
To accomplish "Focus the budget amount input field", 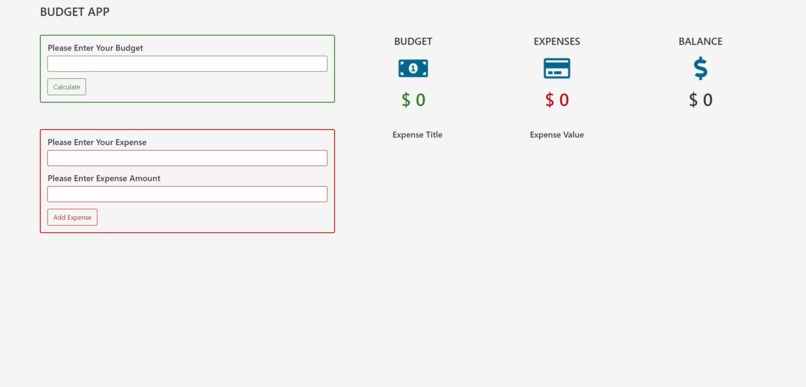I will [x=187, y=64].
